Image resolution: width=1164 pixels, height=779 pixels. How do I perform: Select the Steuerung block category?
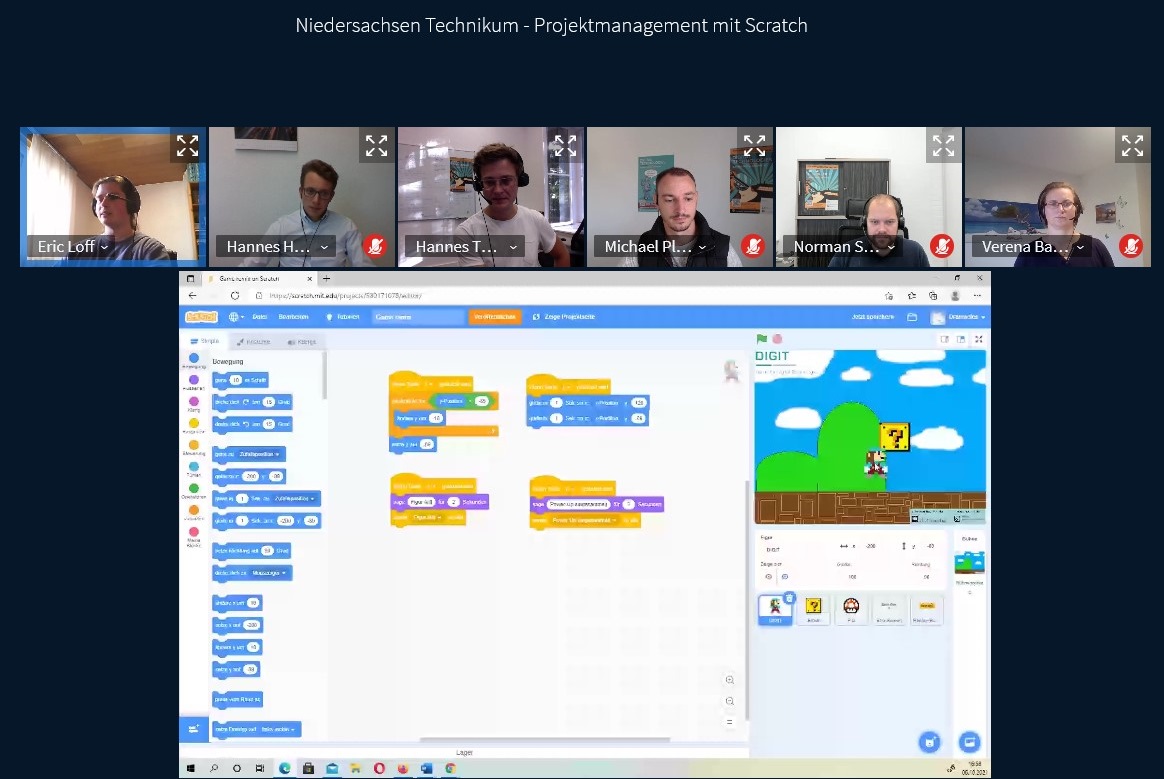coord(194,448)
